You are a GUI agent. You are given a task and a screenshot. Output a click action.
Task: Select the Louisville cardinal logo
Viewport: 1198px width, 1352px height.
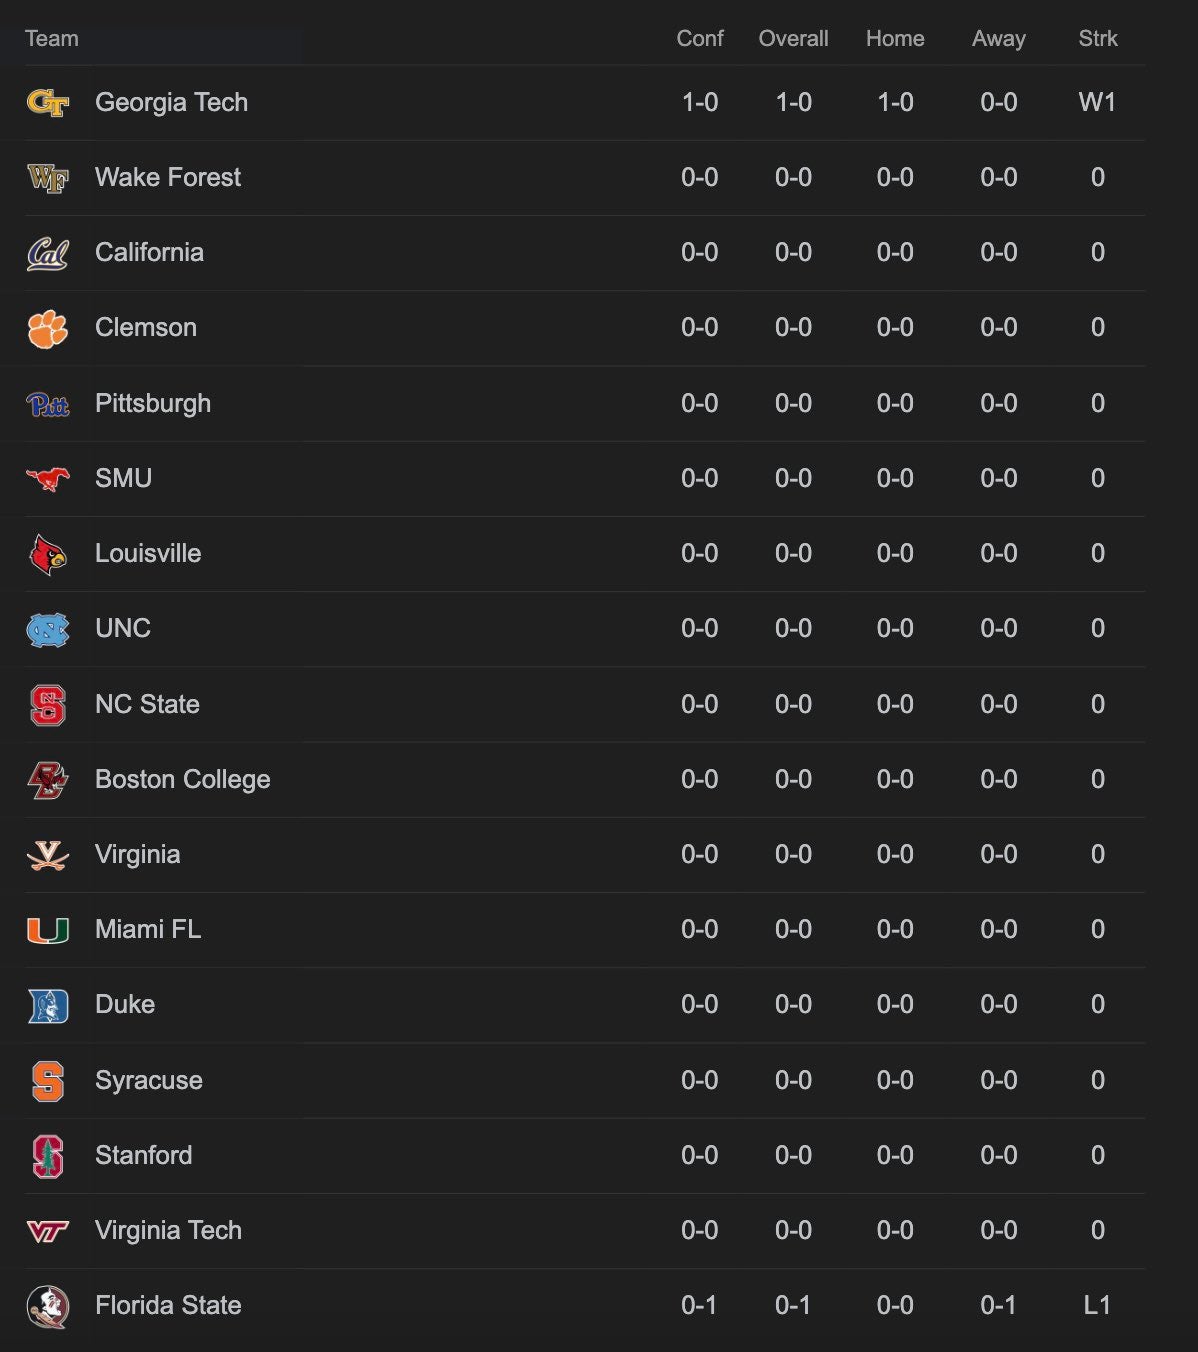(x=48, y=554)
